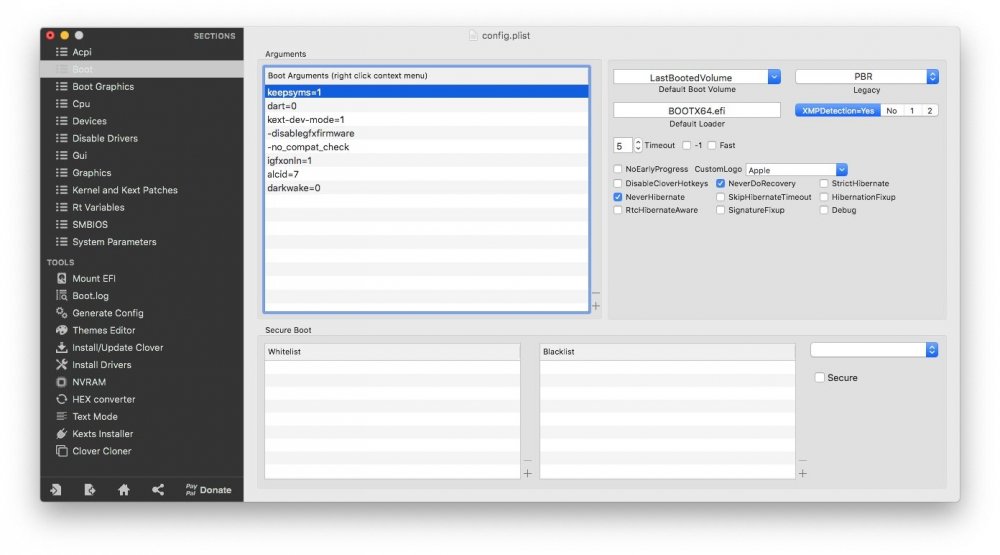Click the Generate Config gears icon
This screenshot has width=1000, height=555.
click(x=61, y=313)
